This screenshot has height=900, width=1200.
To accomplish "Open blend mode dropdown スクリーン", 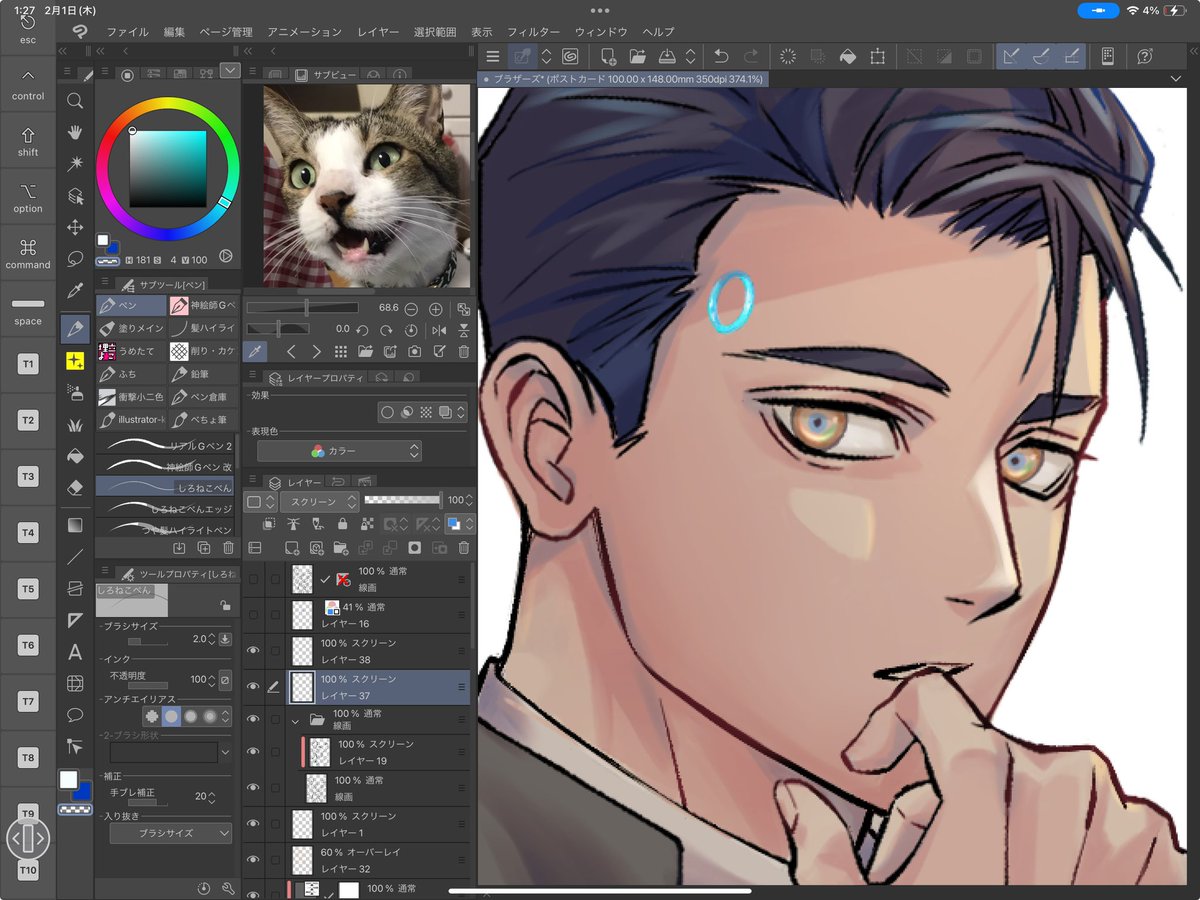I will (319, 501).
